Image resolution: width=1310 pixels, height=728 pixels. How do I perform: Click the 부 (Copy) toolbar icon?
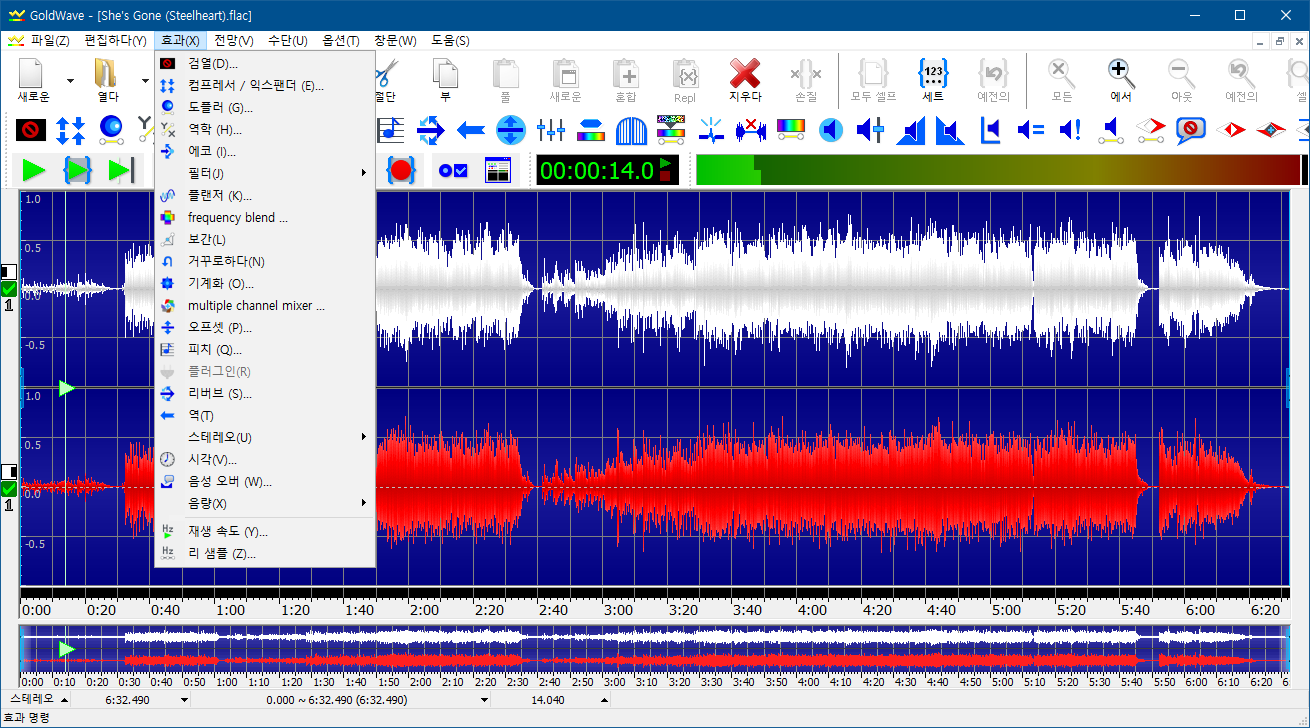446,80
